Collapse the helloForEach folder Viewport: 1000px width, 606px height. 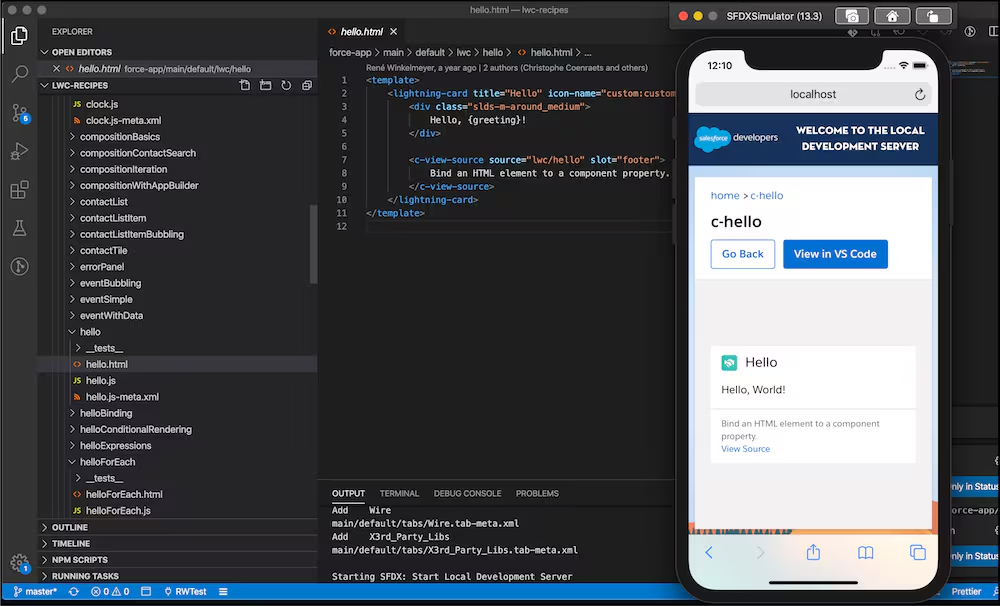coord(107,462)
